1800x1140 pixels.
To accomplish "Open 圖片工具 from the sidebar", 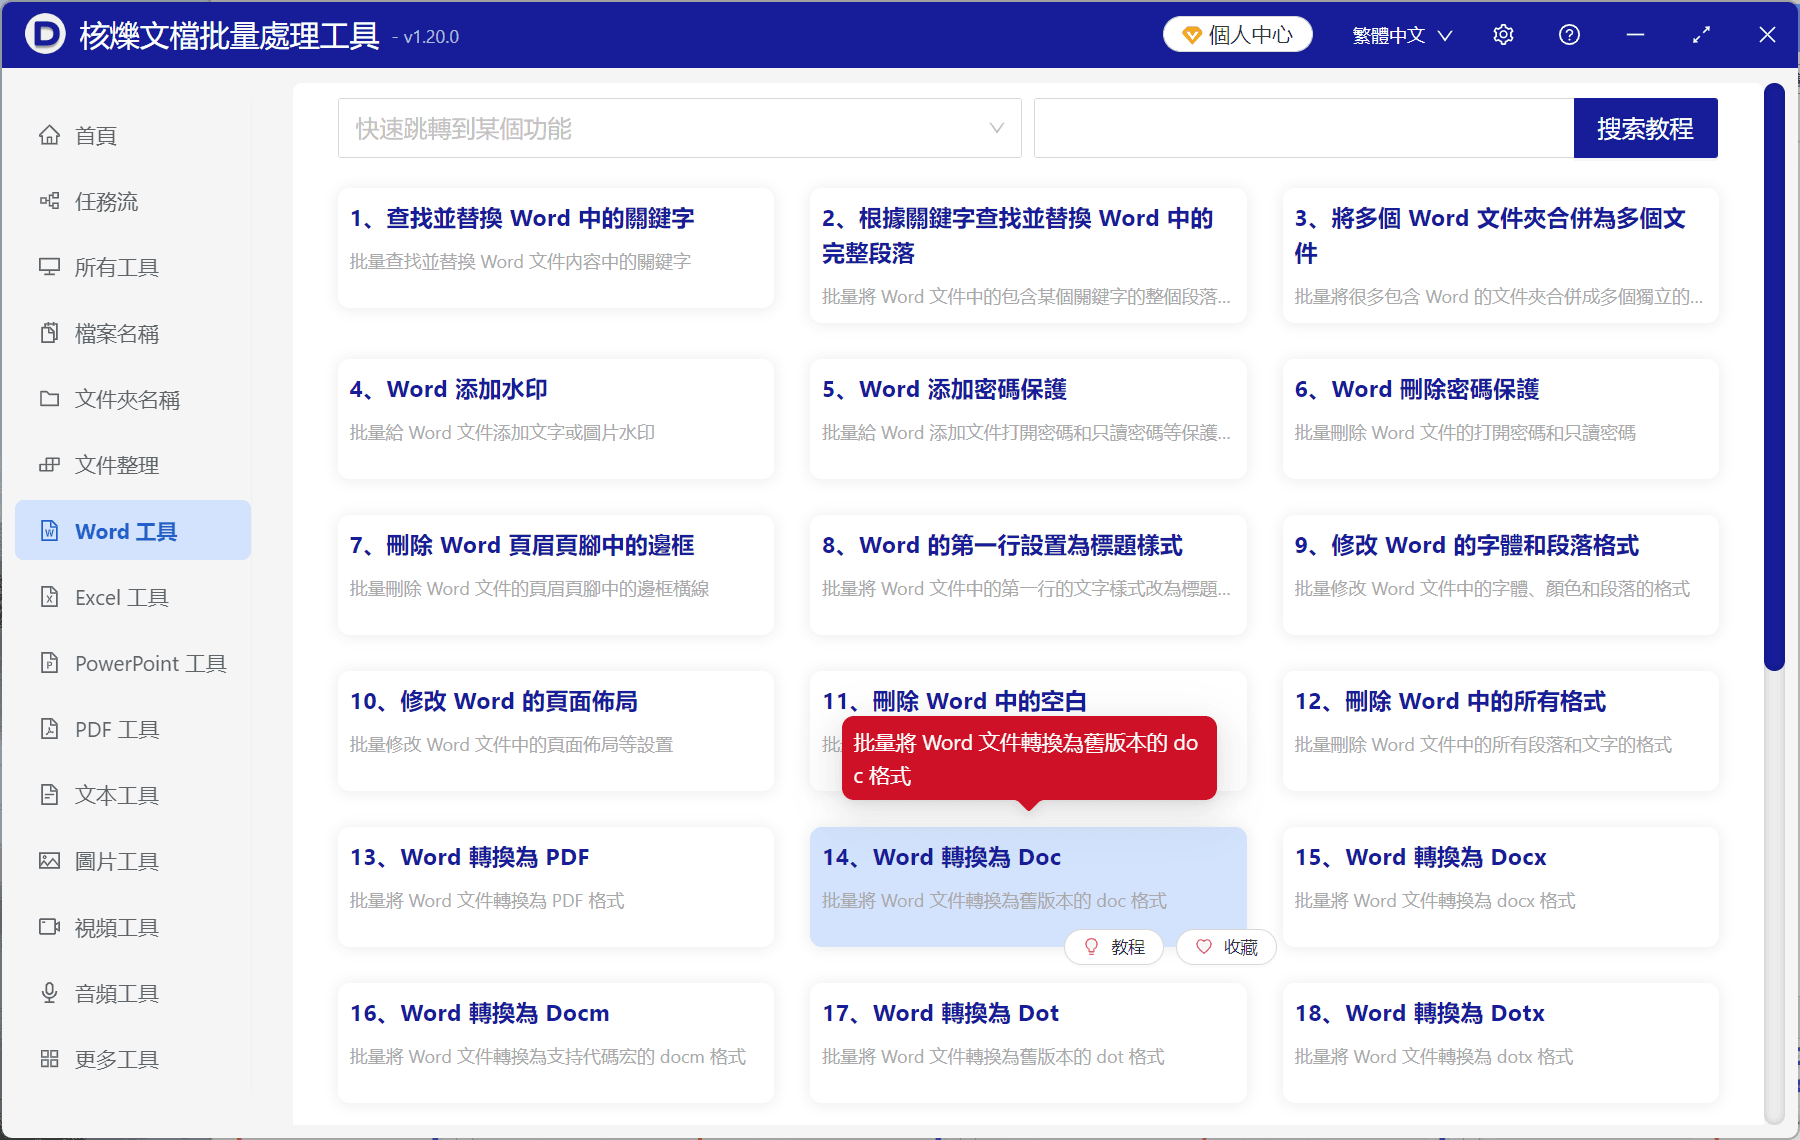I will pyautogui.click(x=117, y=861).
